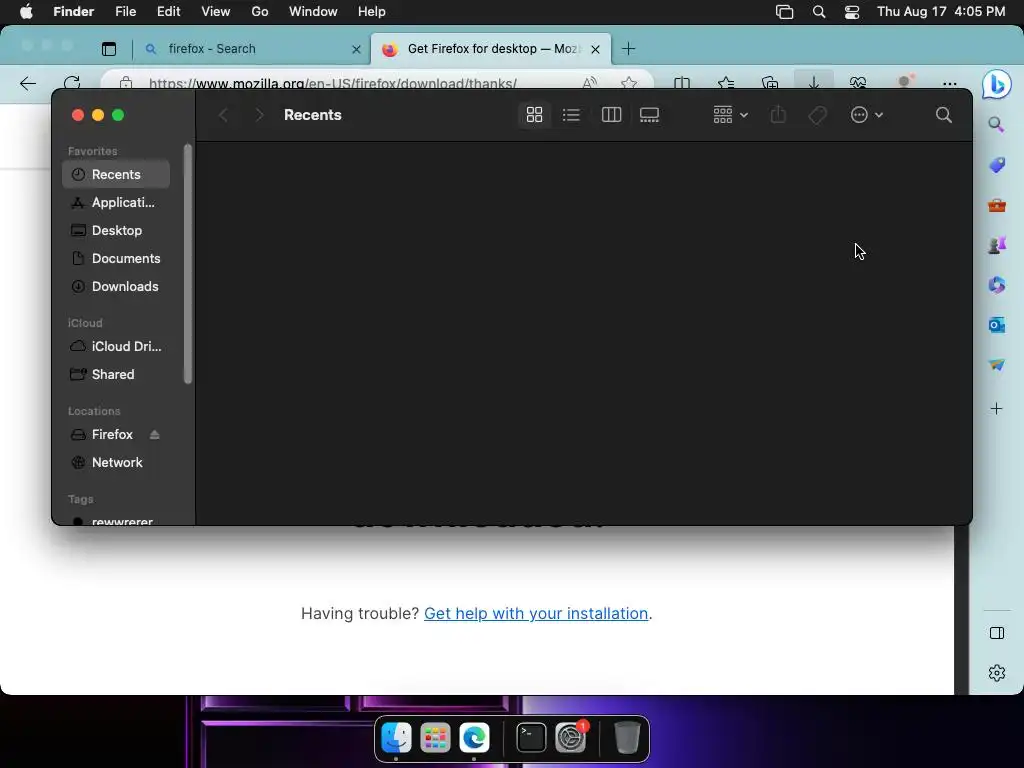Go forward in the Finder window
The height and width of the screenshot is (768, 1024).
coord(259,115)
